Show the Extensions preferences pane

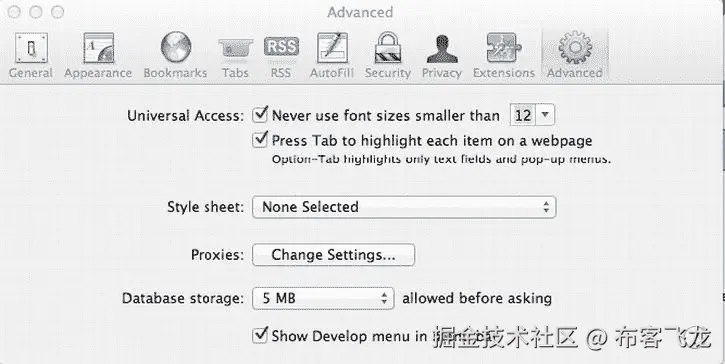(x=504, y=55)
